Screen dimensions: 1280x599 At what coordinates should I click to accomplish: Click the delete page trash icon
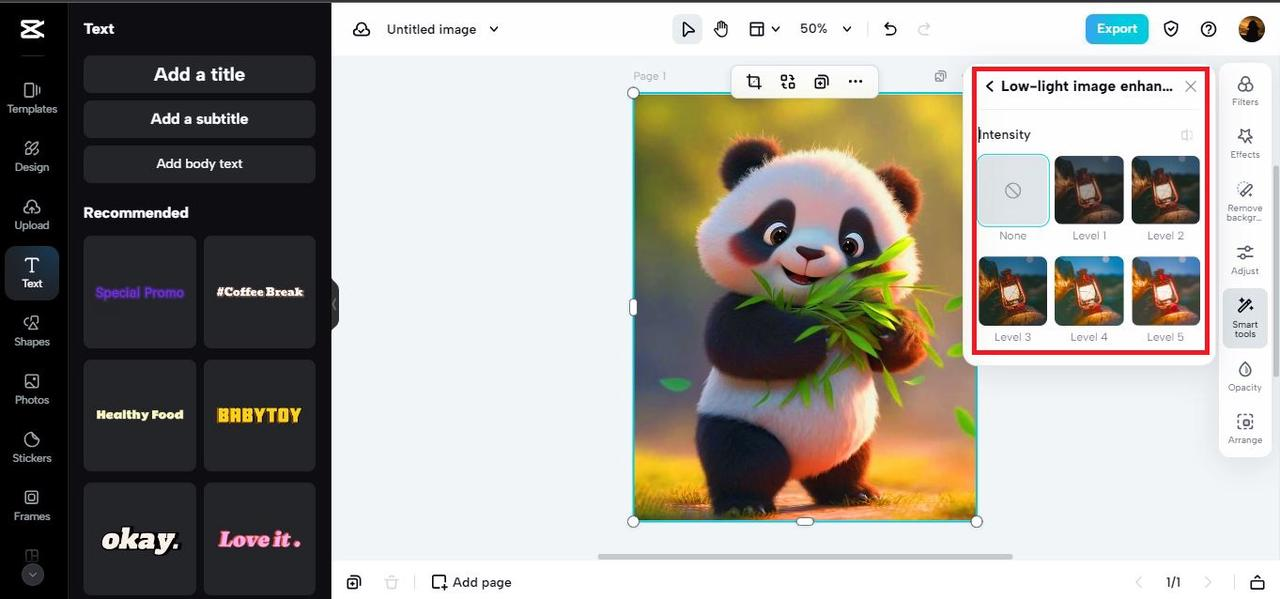[x=391, y=582]
